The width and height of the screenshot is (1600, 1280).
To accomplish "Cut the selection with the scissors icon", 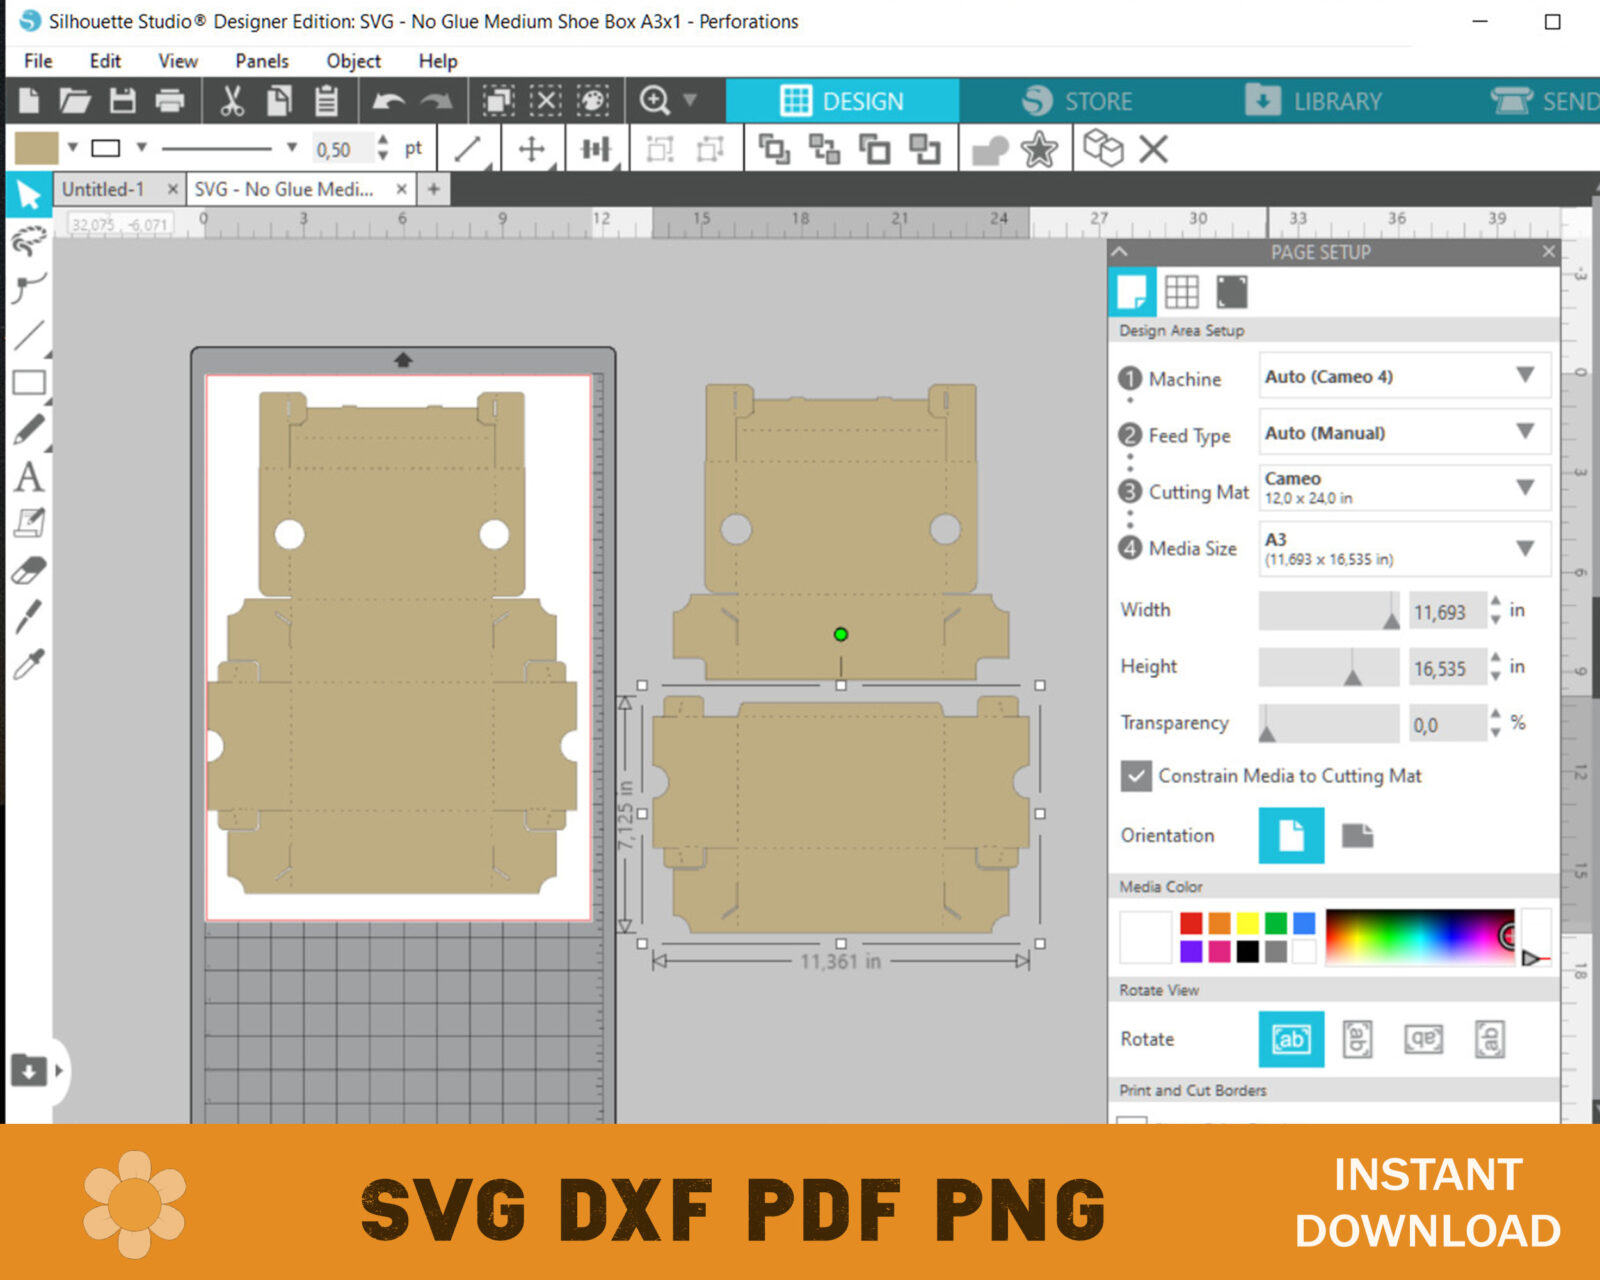I will click(232, 101).
